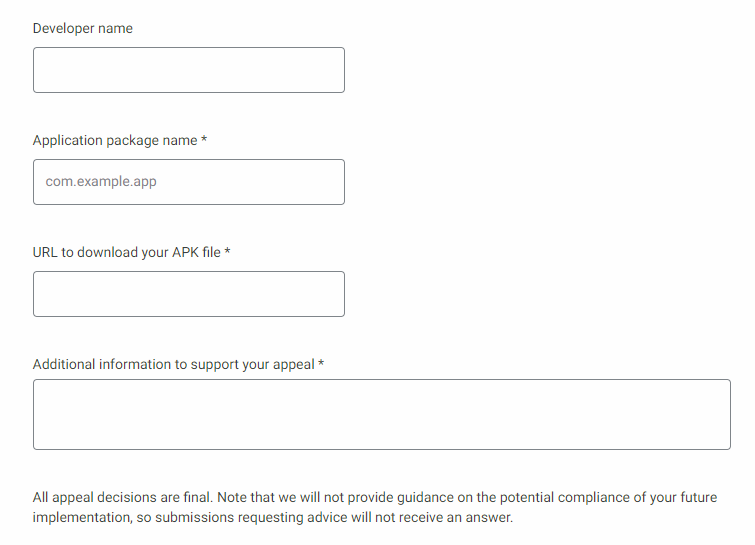Click the com.example.app placeholder text

click(101, 182)
